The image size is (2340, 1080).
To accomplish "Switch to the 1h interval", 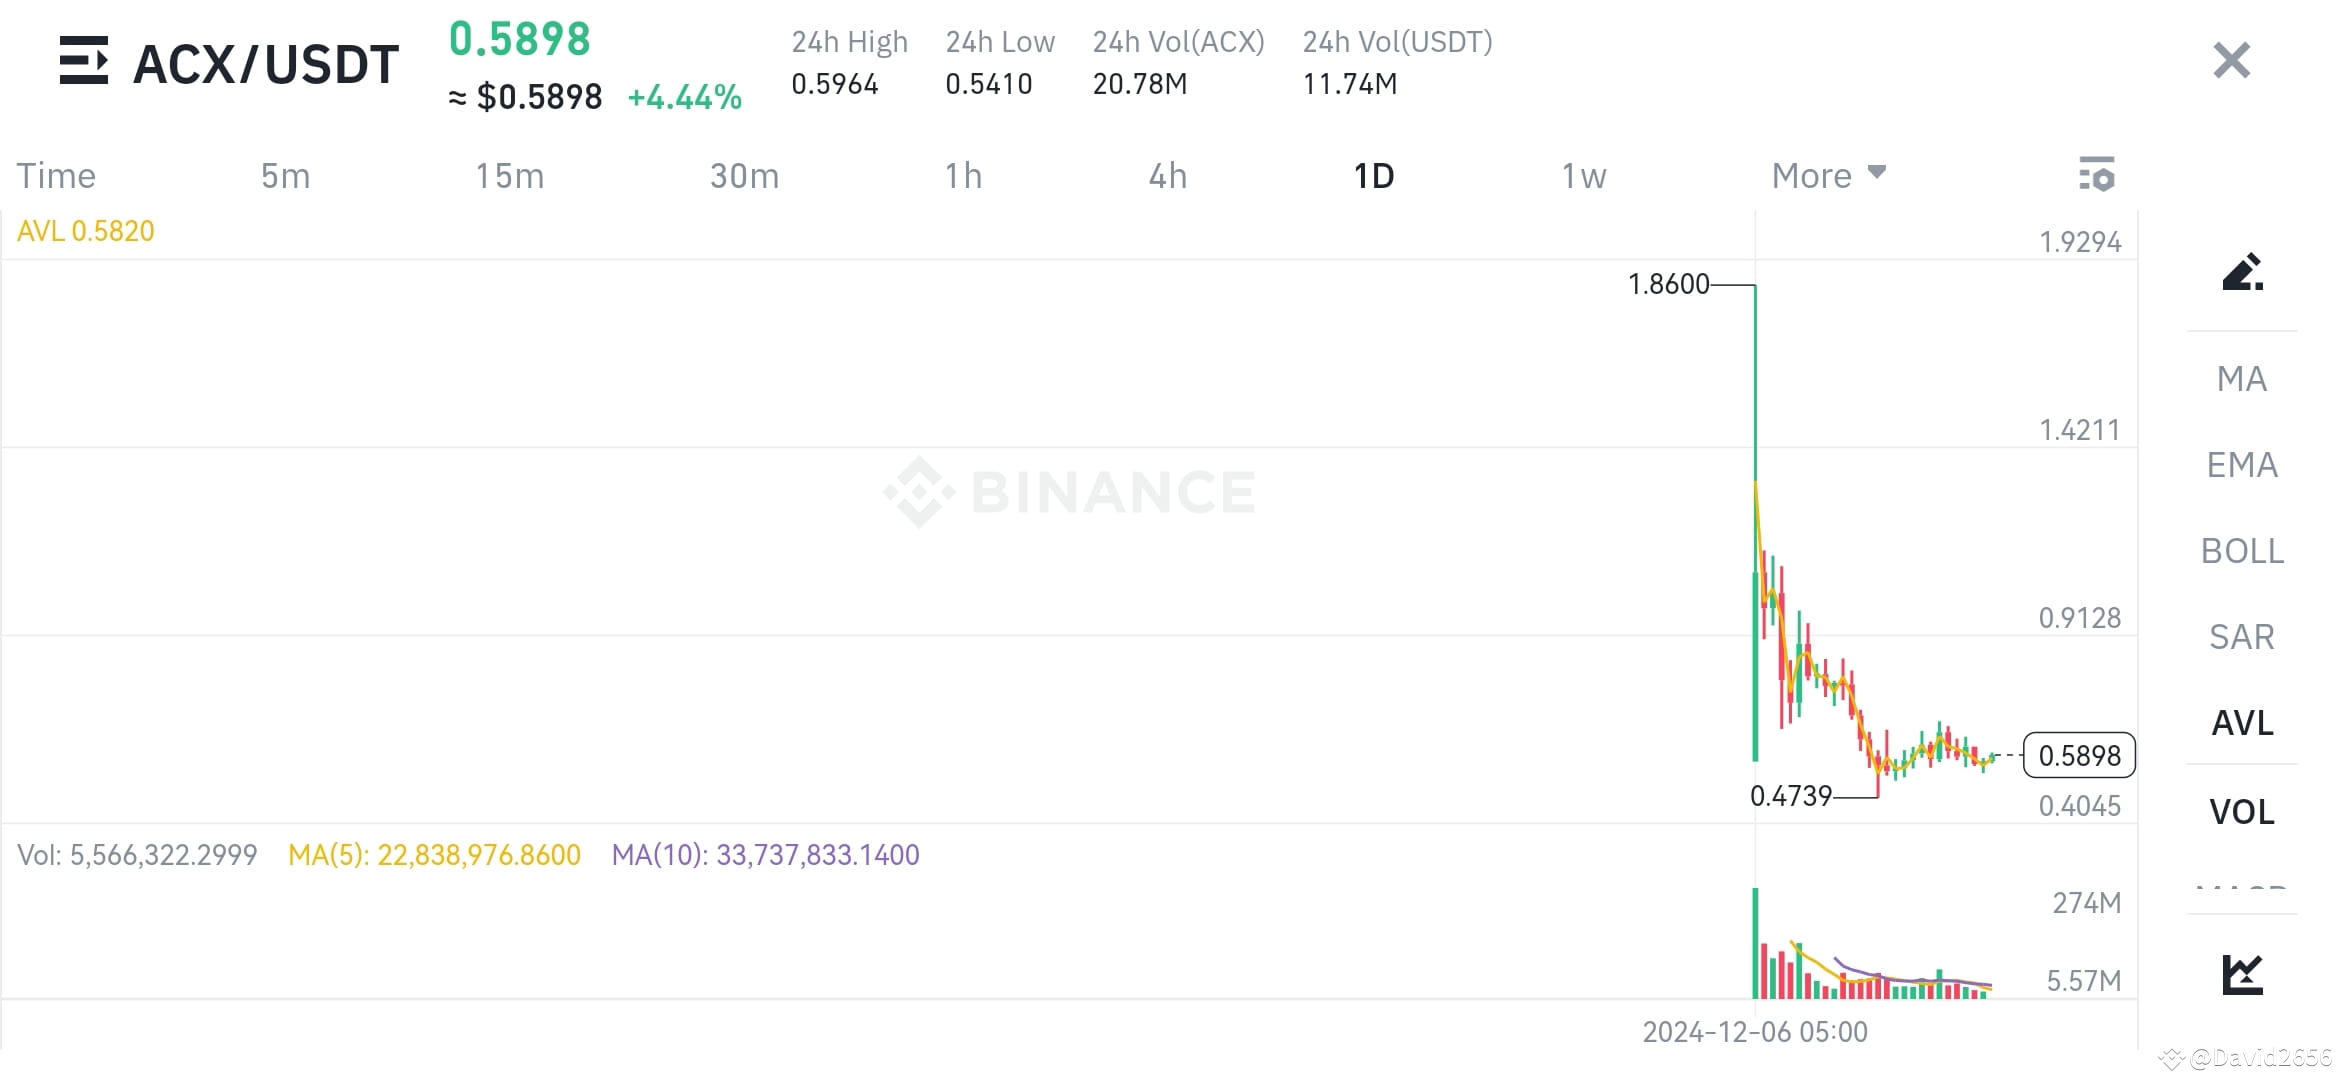I will pyautogui.click(x=963, y=174).
